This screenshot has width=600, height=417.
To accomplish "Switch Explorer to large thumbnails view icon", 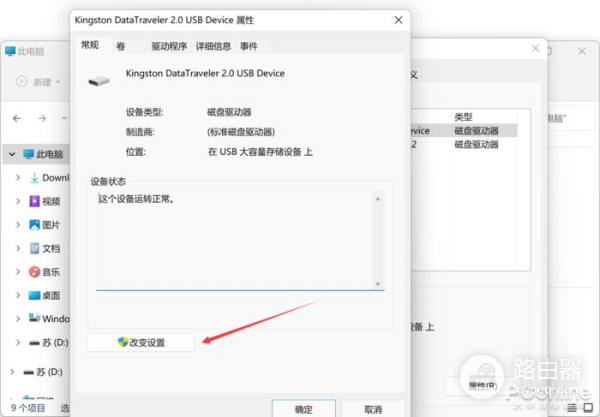I will [588, 408].
